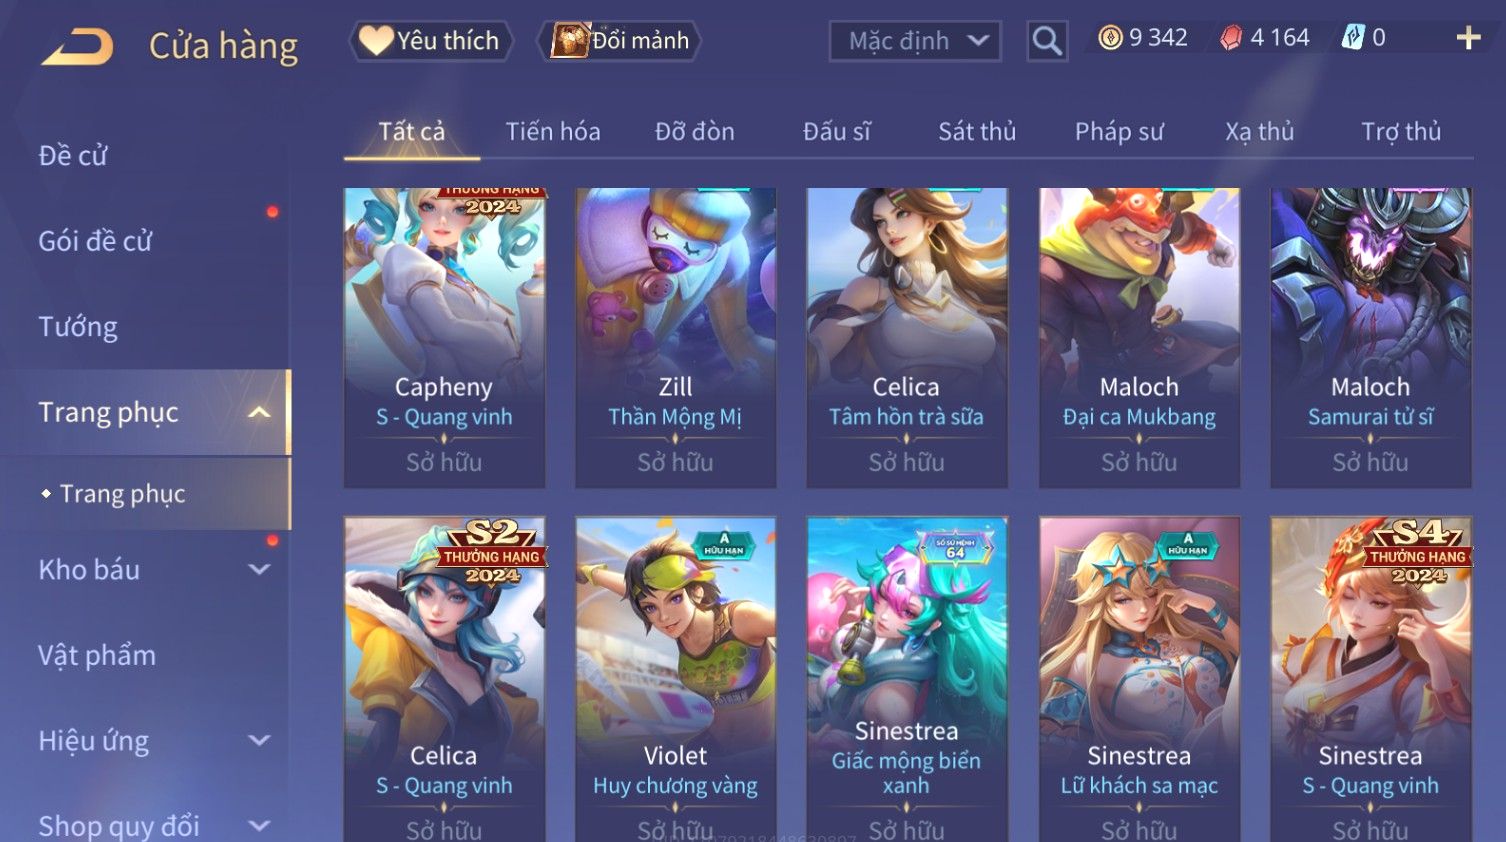Open the search magnifier icon
The height and width of the screenshot is (842, 1506).
1047,41
